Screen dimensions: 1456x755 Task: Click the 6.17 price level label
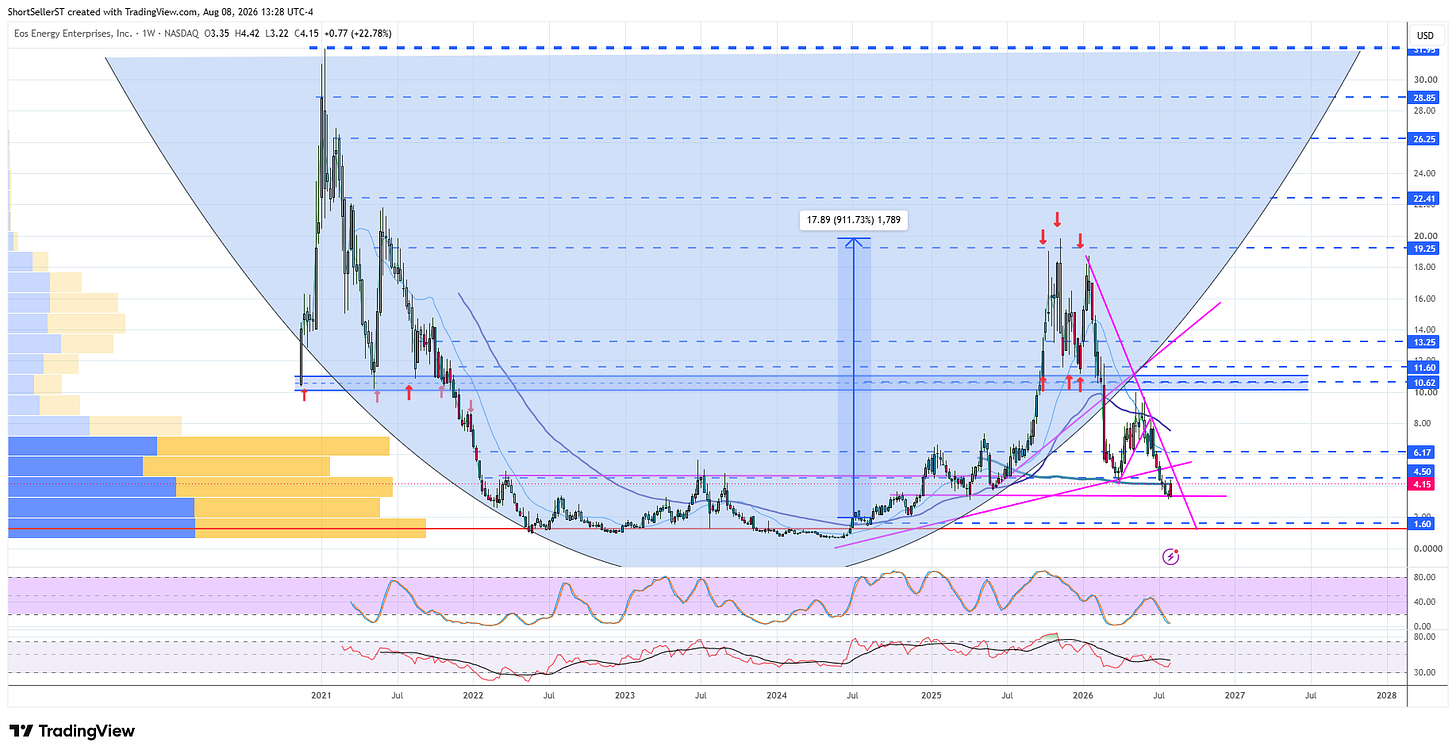(x=1424, y=452)
